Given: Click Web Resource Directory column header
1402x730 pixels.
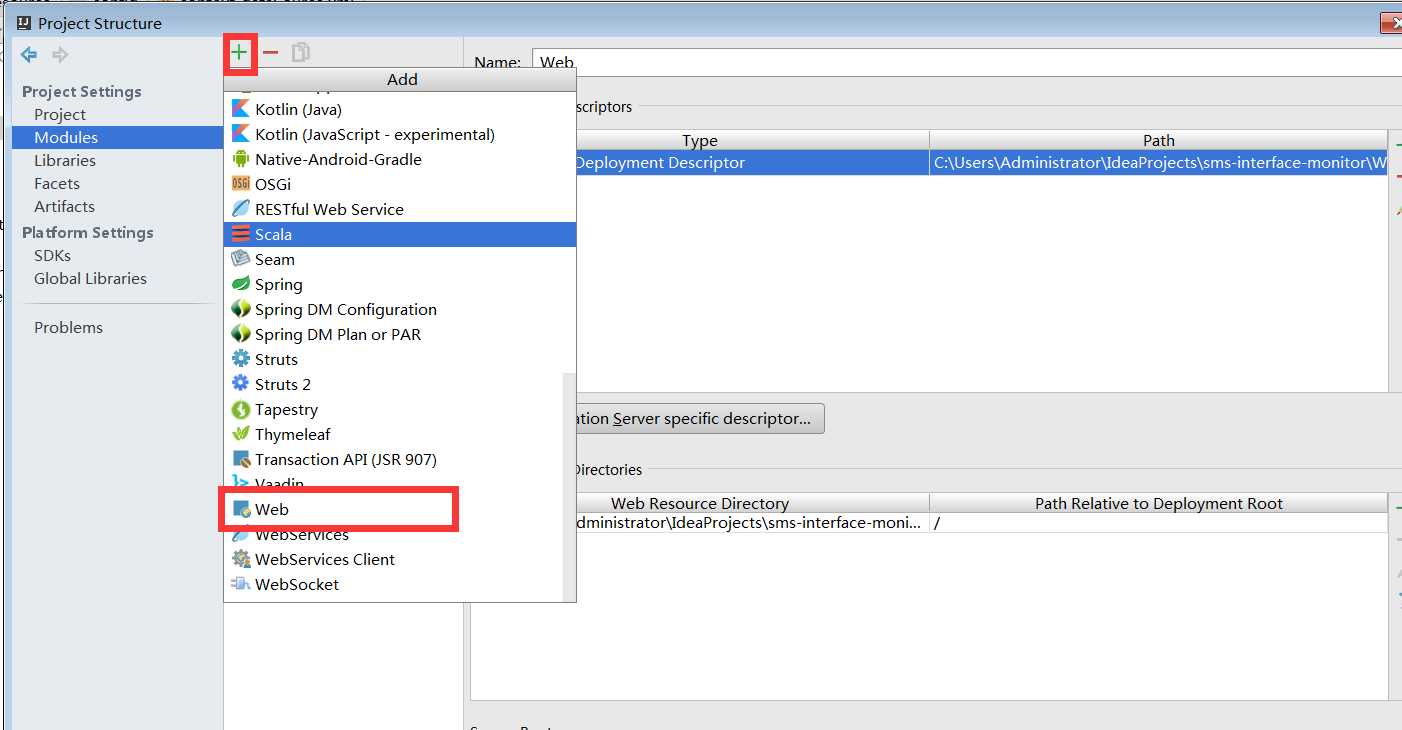Looking at the screenshot, I should [700, 503].
